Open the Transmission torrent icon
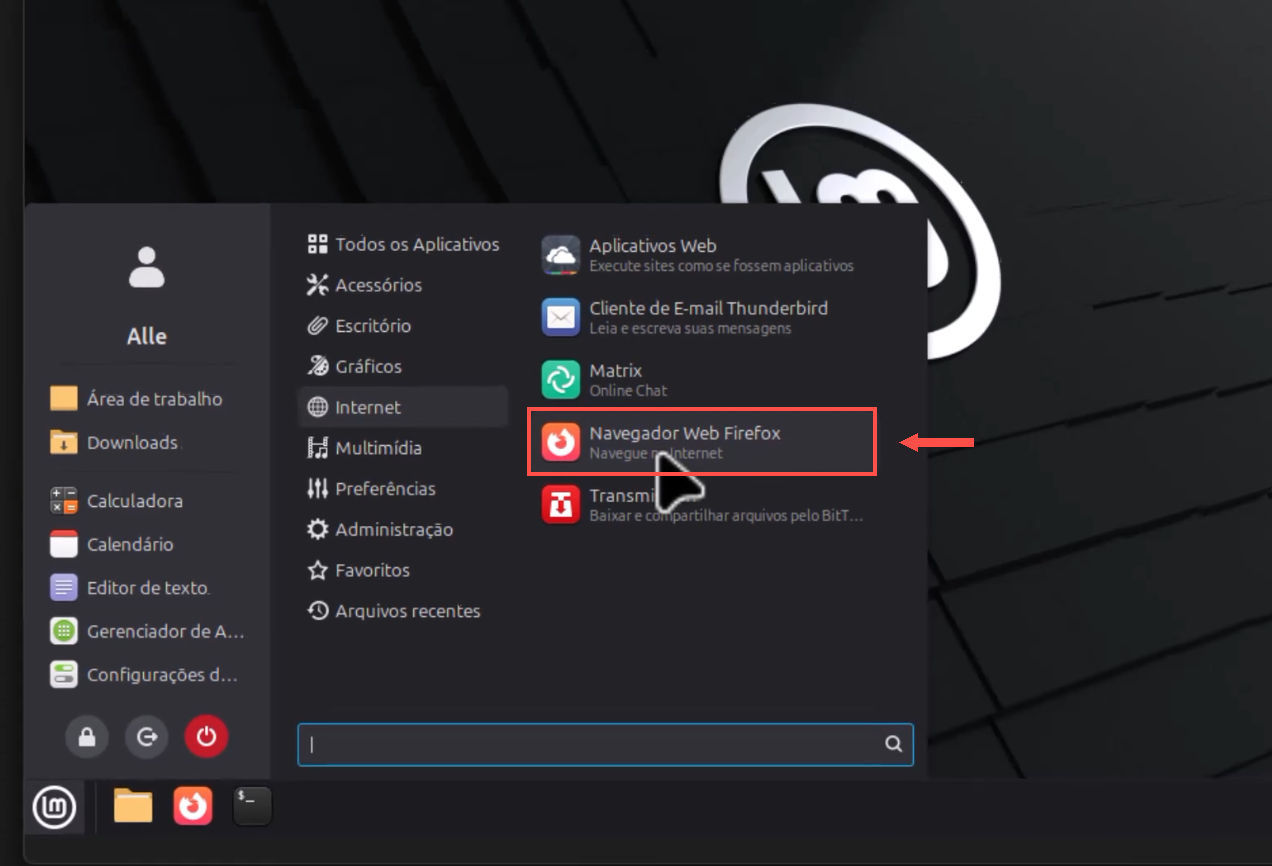 pyautogui.click(x=561, y=504)
